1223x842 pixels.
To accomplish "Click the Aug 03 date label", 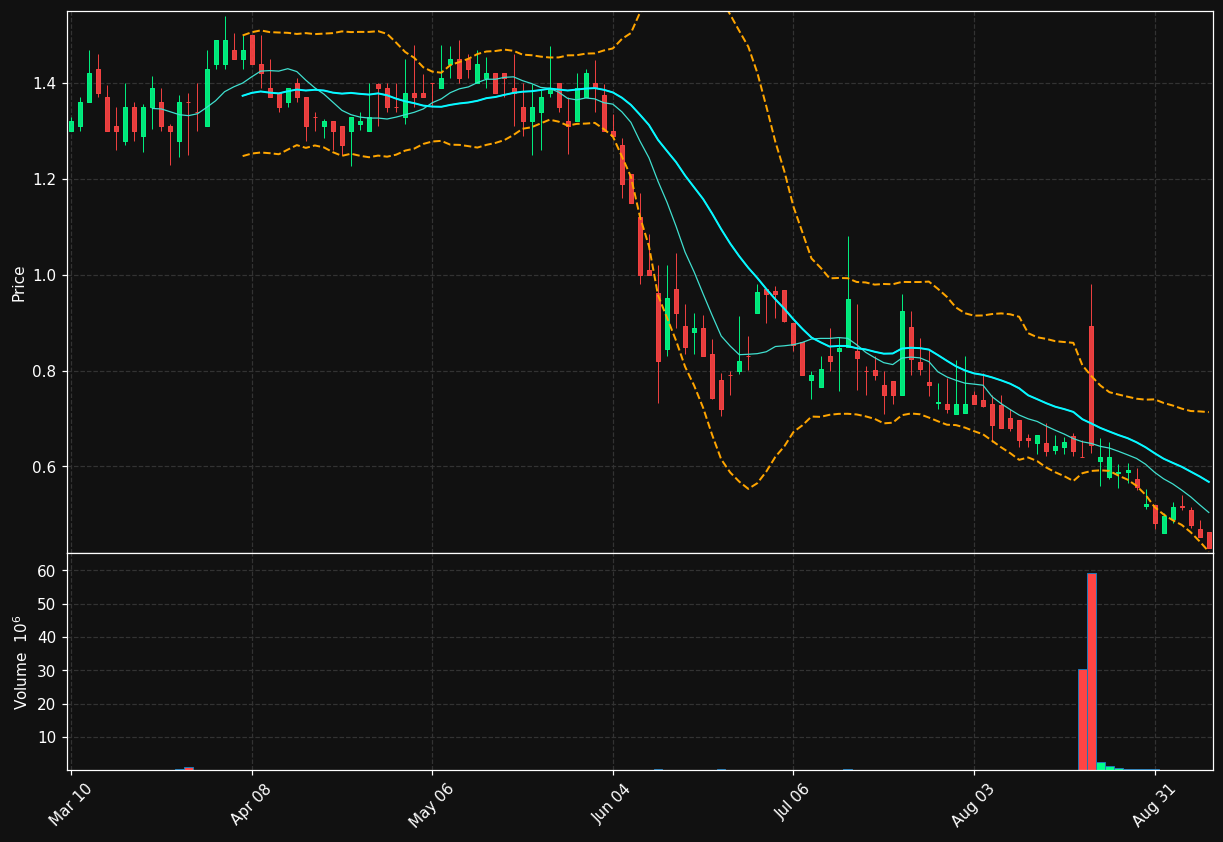I will pyautogui.click(x=973, y=803).
